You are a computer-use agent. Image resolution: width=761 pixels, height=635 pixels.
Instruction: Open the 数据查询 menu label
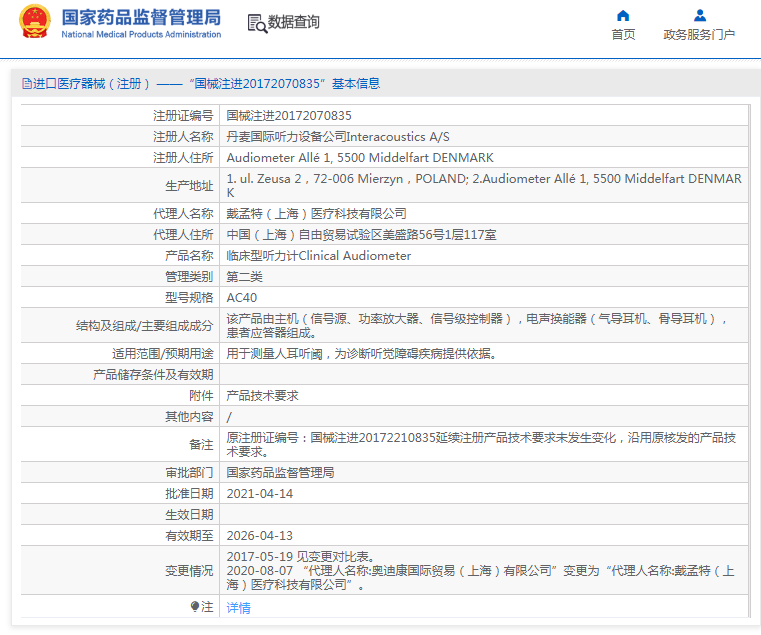[294, 22]
